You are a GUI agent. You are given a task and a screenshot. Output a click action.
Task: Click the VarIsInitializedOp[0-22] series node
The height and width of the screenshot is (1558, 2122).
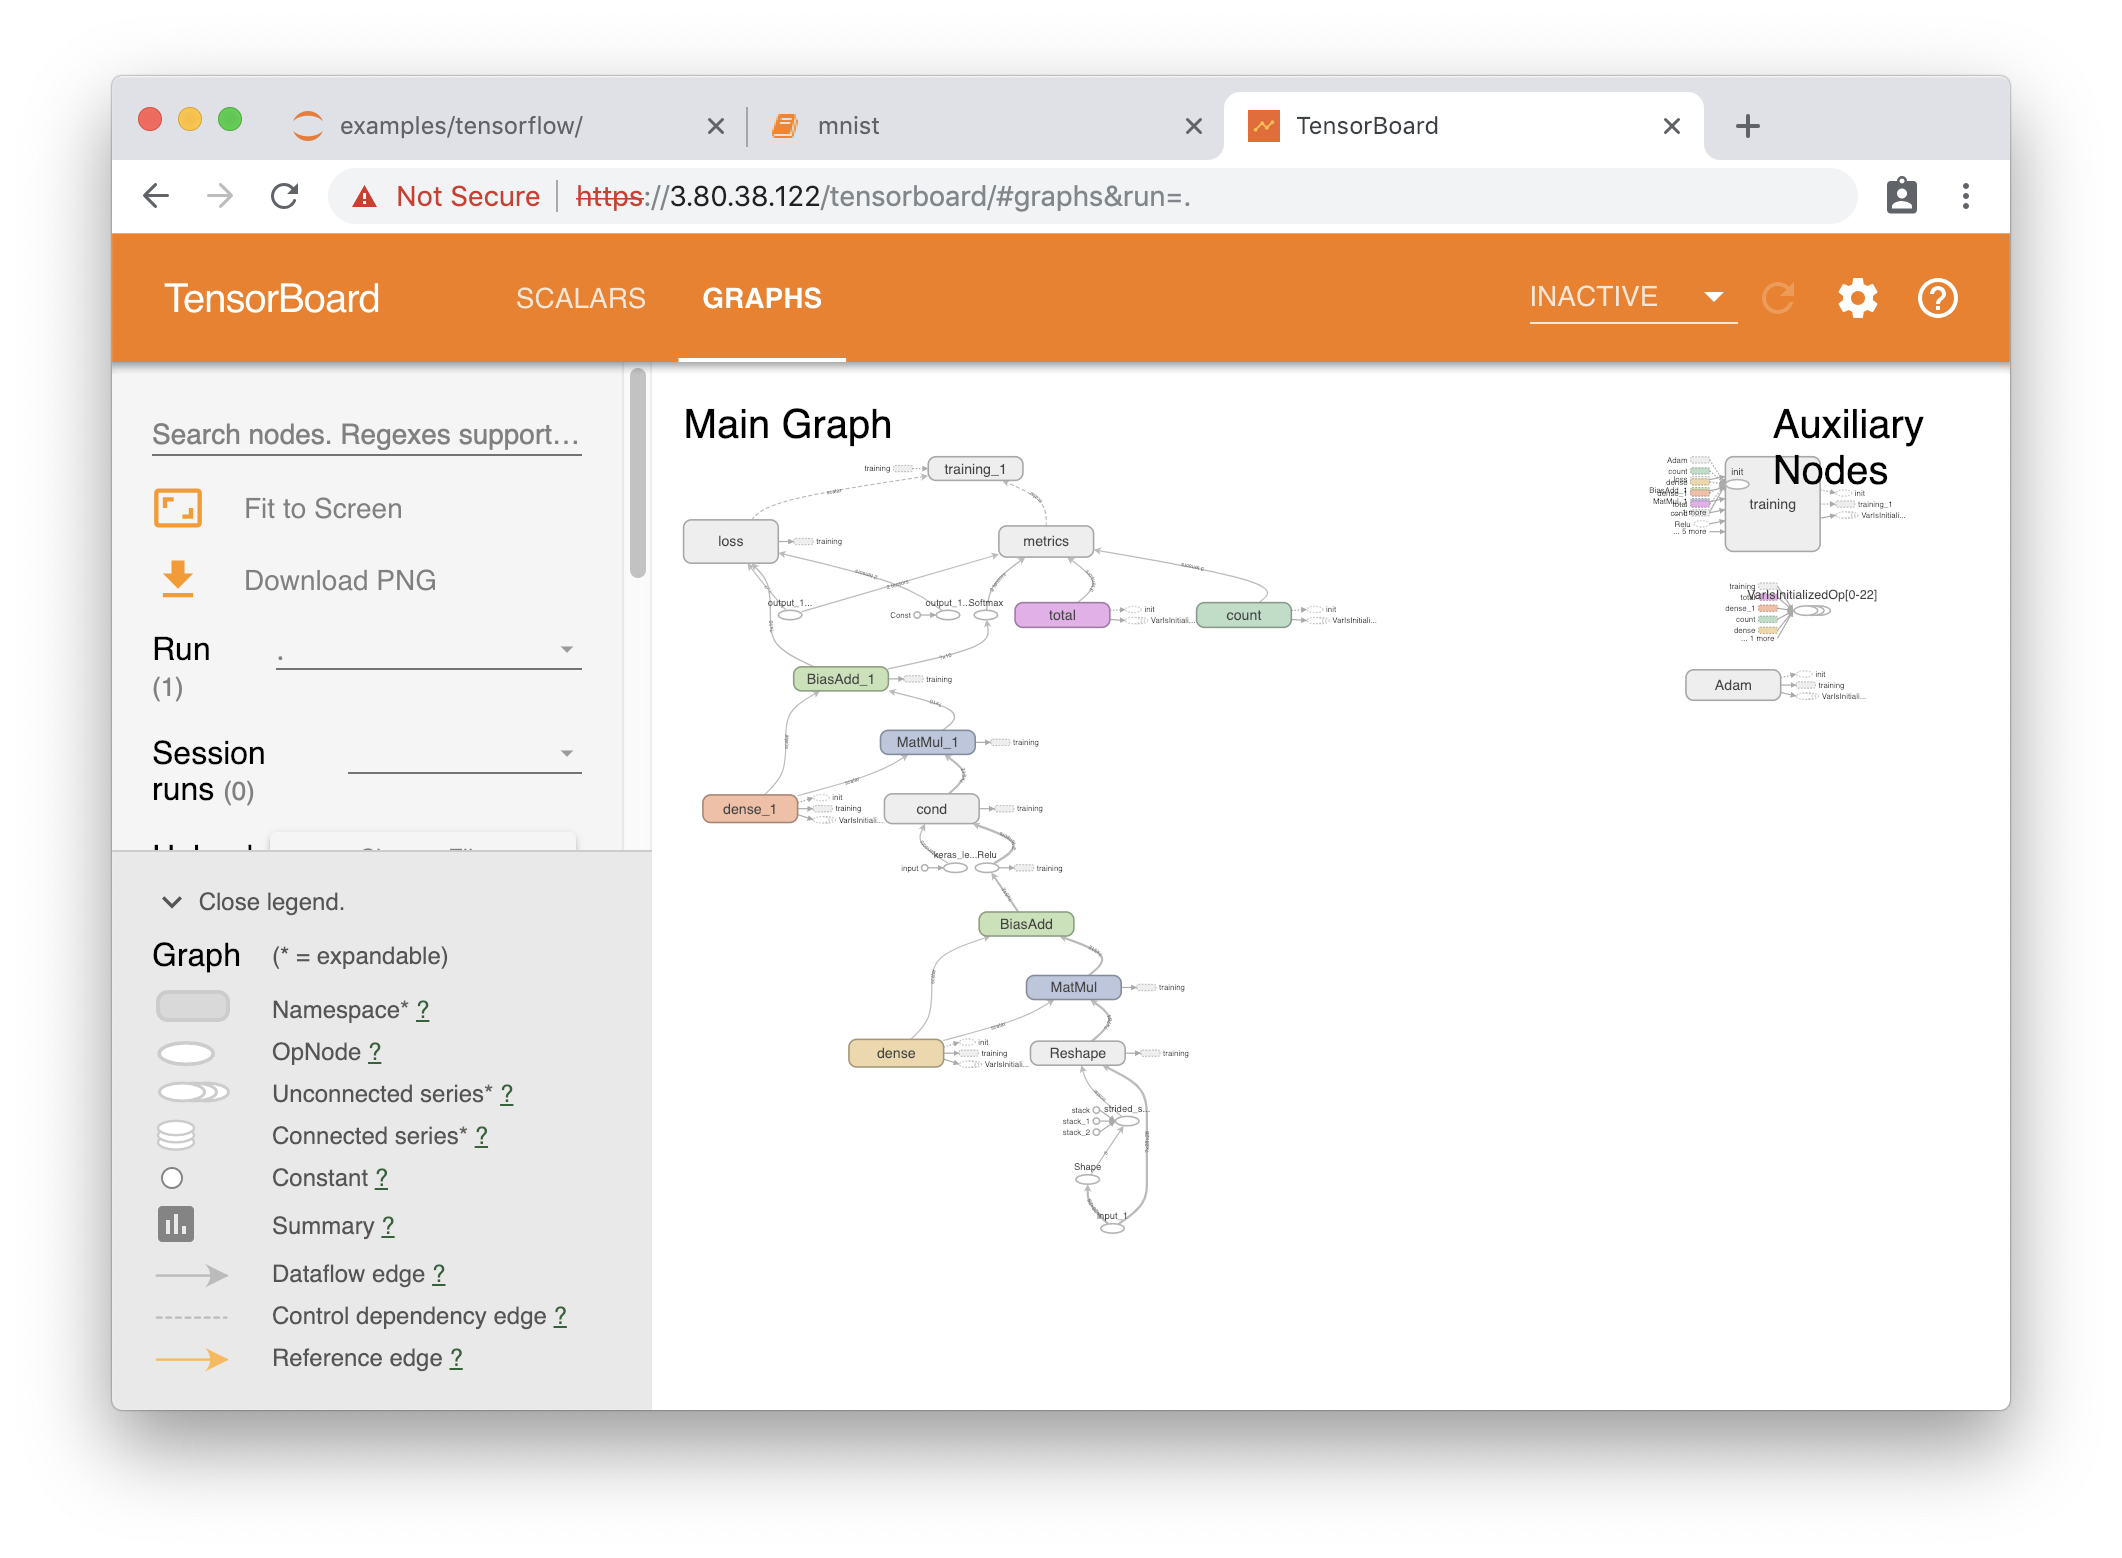[1811, 609]
